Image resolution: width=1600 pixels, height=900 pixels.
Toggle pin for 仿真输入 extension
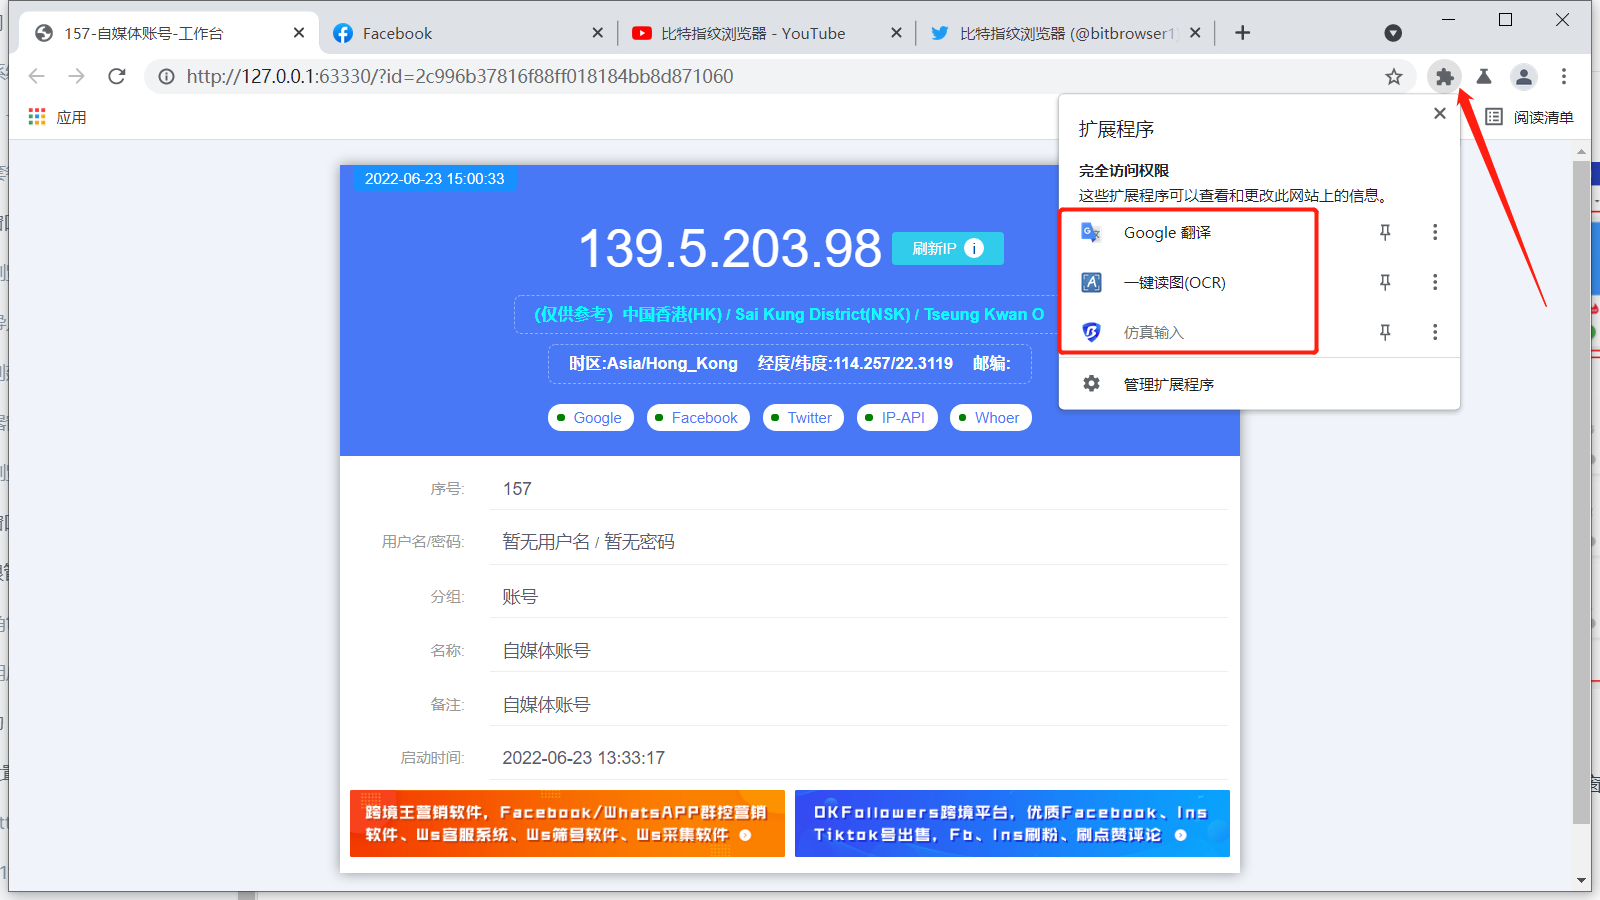1385,332
